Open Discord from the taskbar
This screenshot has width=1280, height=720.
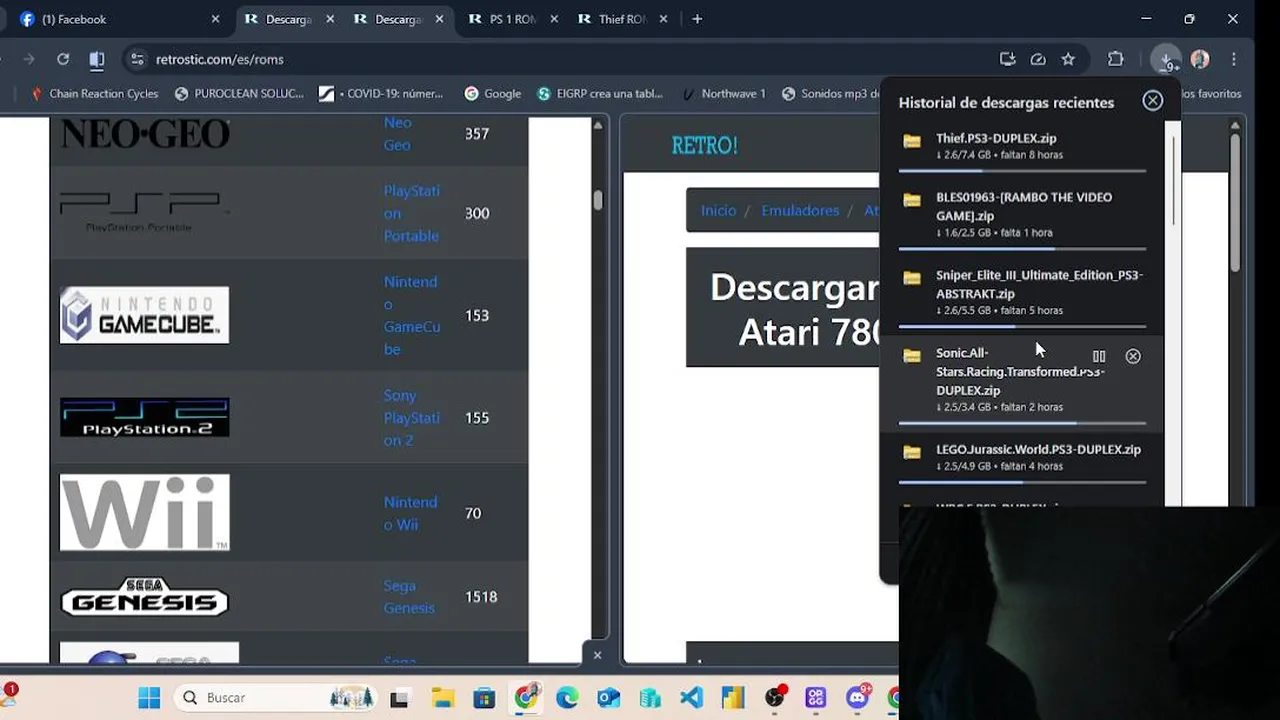(x=857, y=697)
